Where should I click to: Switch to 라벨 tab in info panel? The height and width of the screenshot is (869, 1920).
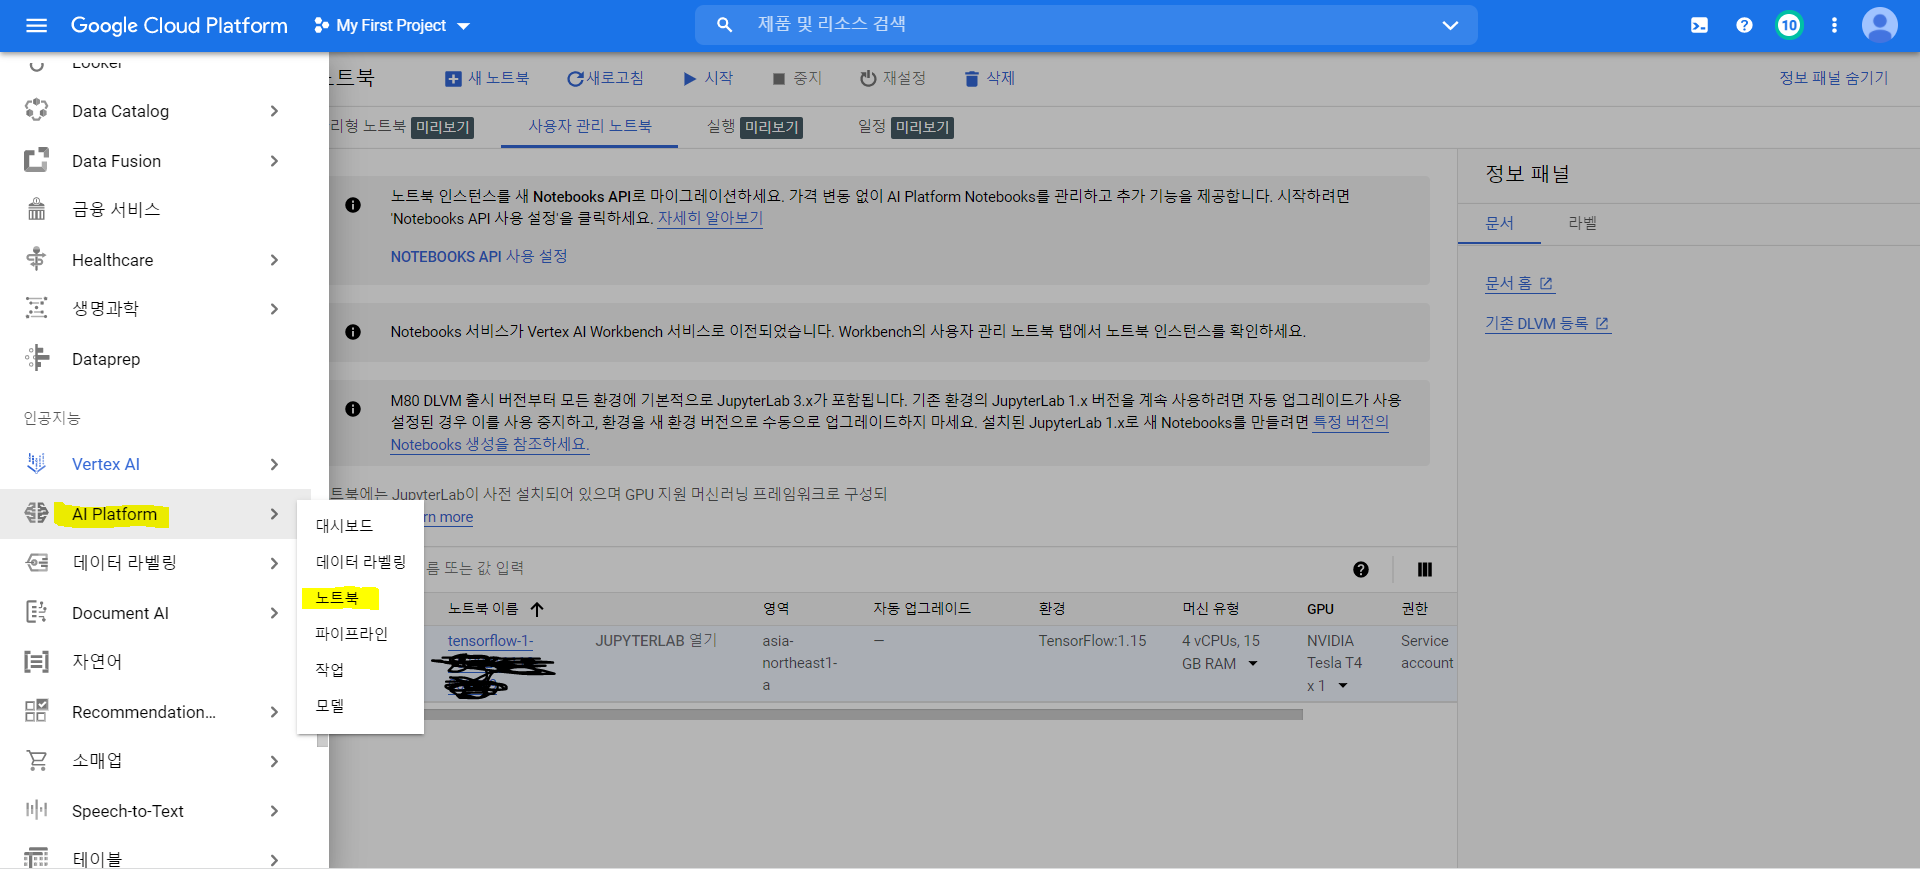(1582, 223)
